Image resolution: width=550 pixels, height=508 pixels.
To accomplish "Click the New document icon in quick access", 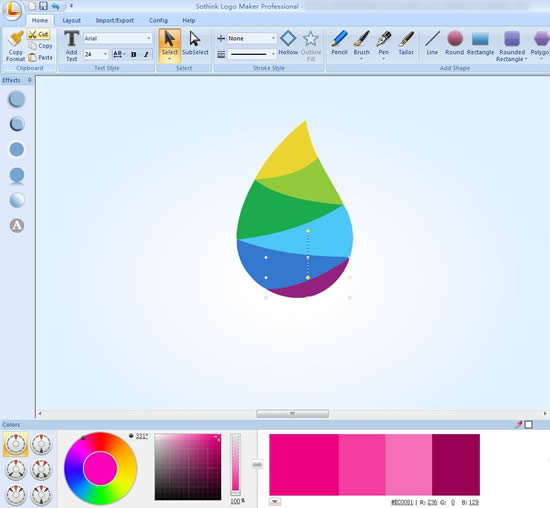I will point(32,6).
